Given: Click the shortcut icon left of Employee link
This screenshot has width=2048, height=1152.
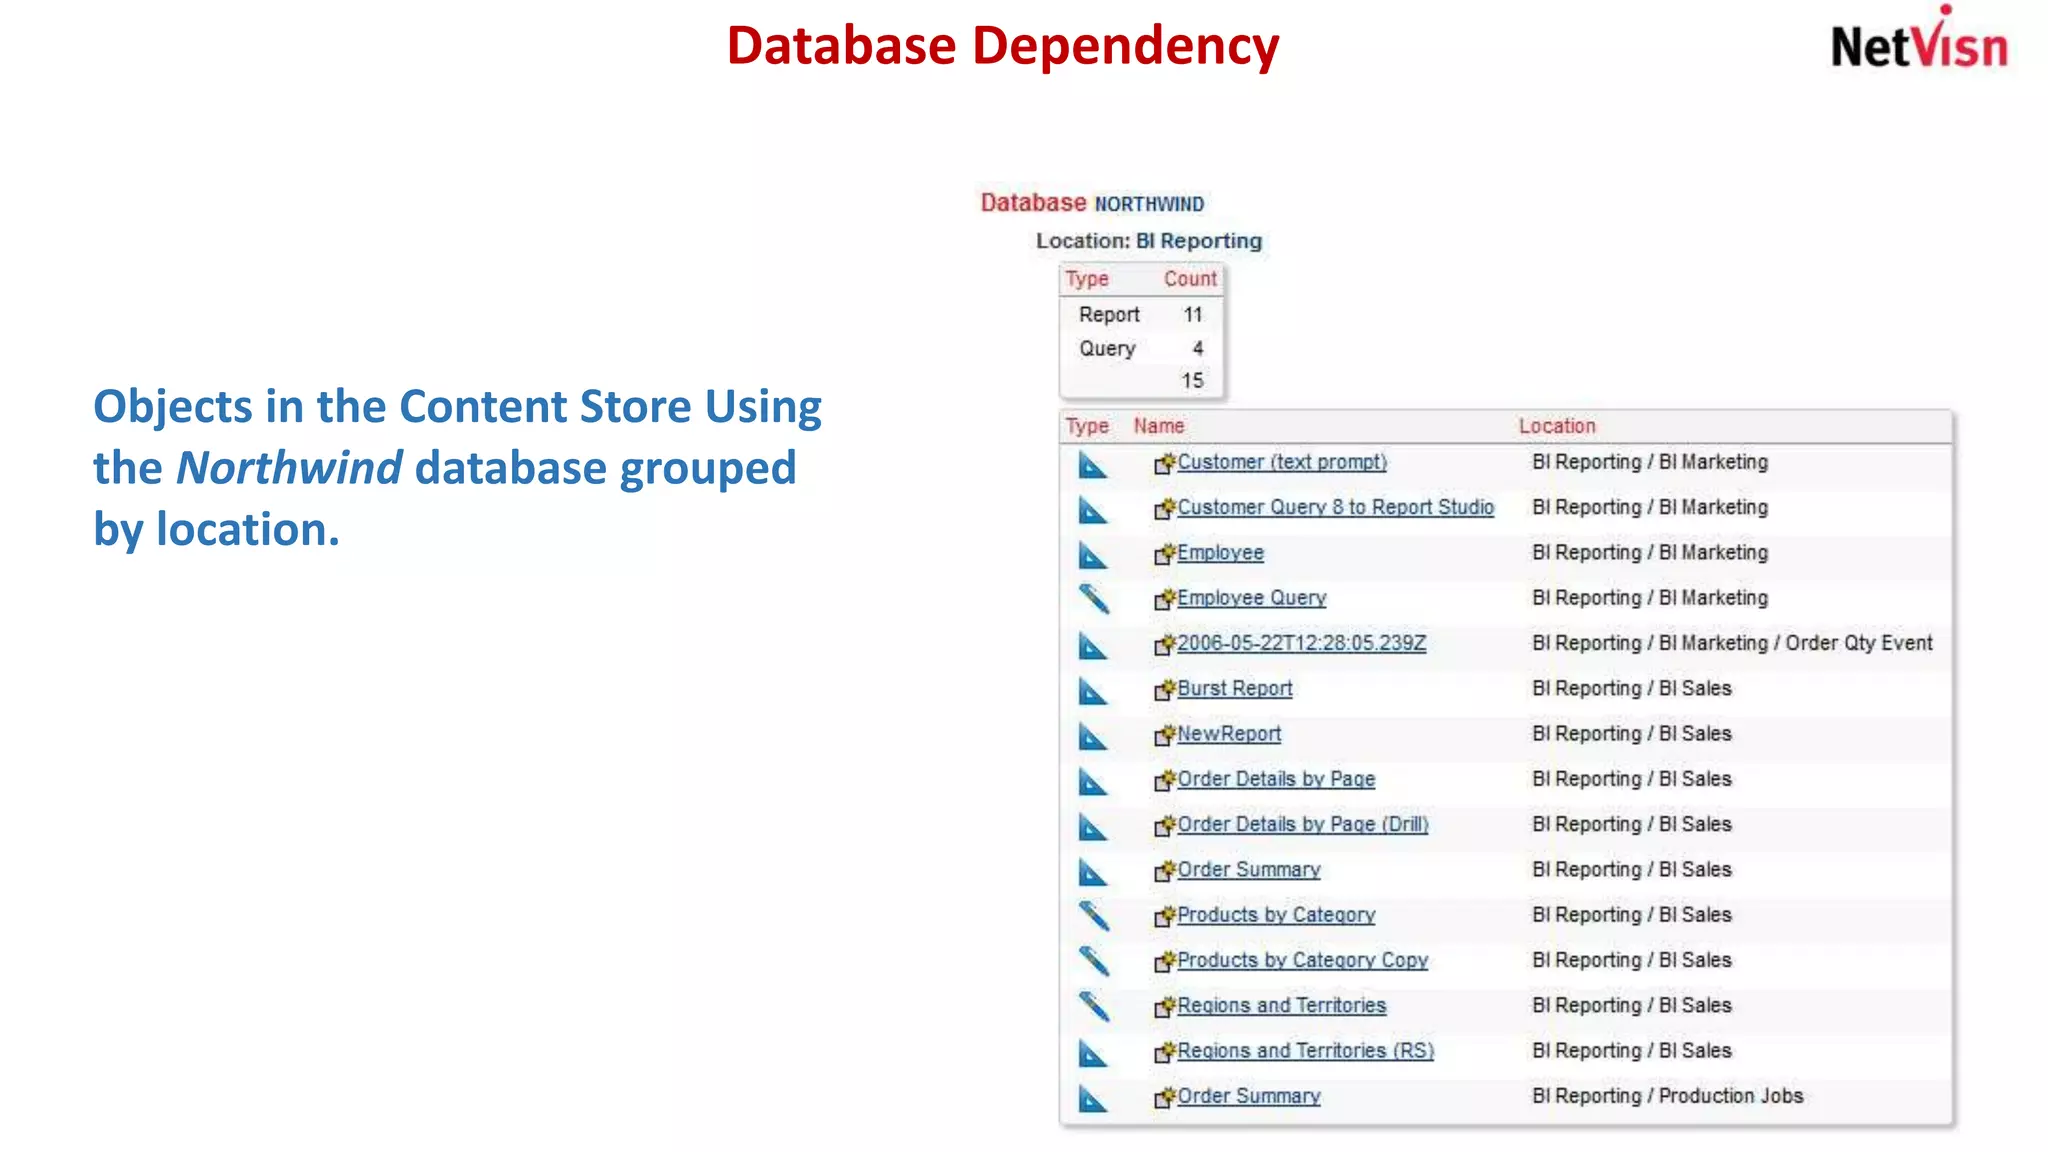Looking at the screenshot, I should 1164,555.
